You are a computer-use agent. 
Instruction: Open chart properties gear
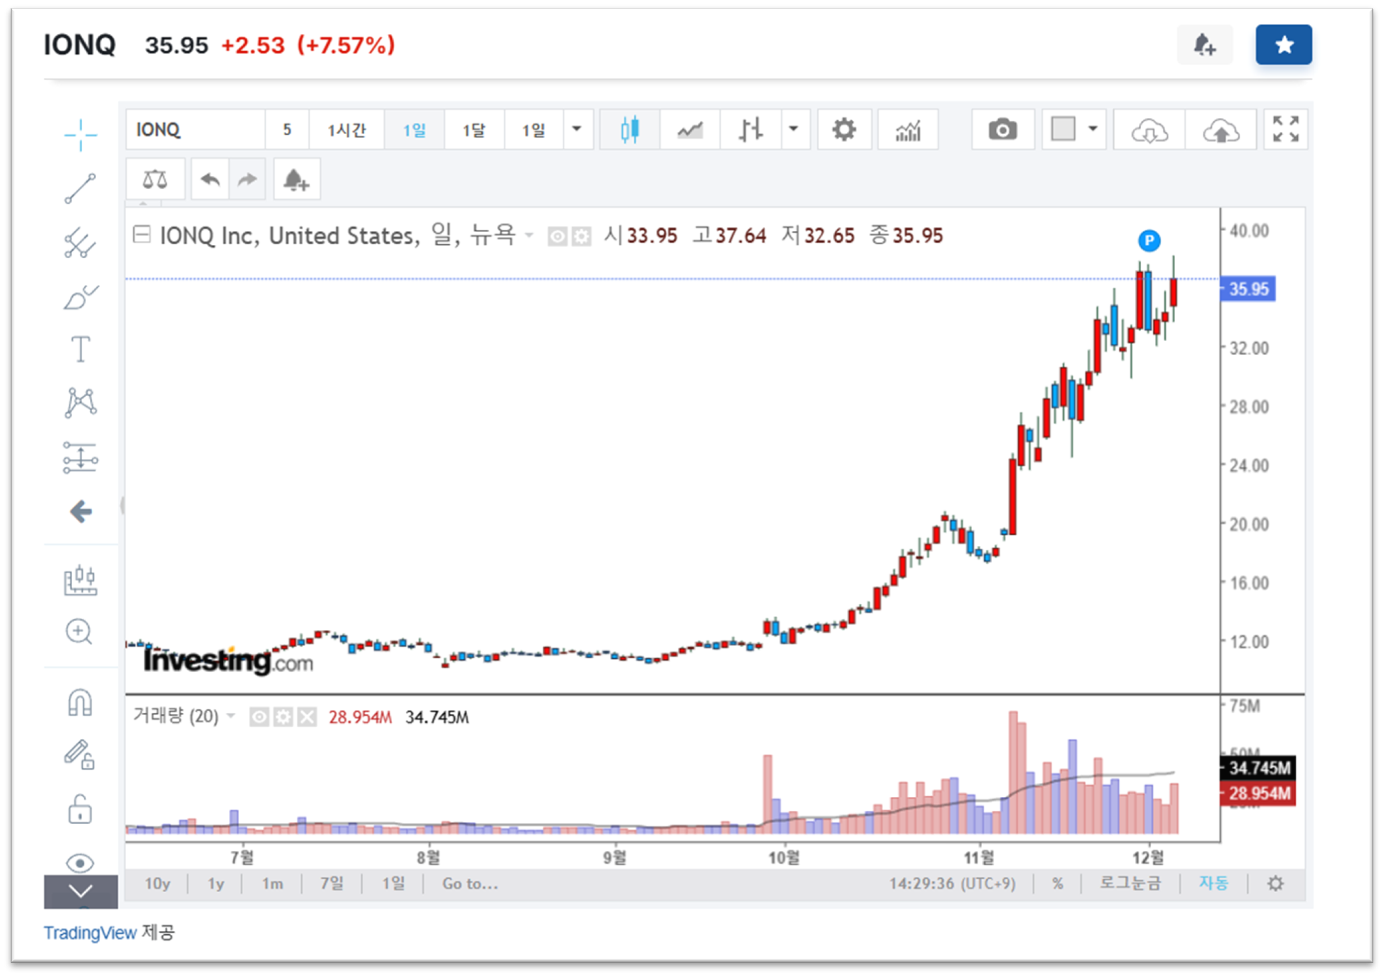(x=844, y=130)
